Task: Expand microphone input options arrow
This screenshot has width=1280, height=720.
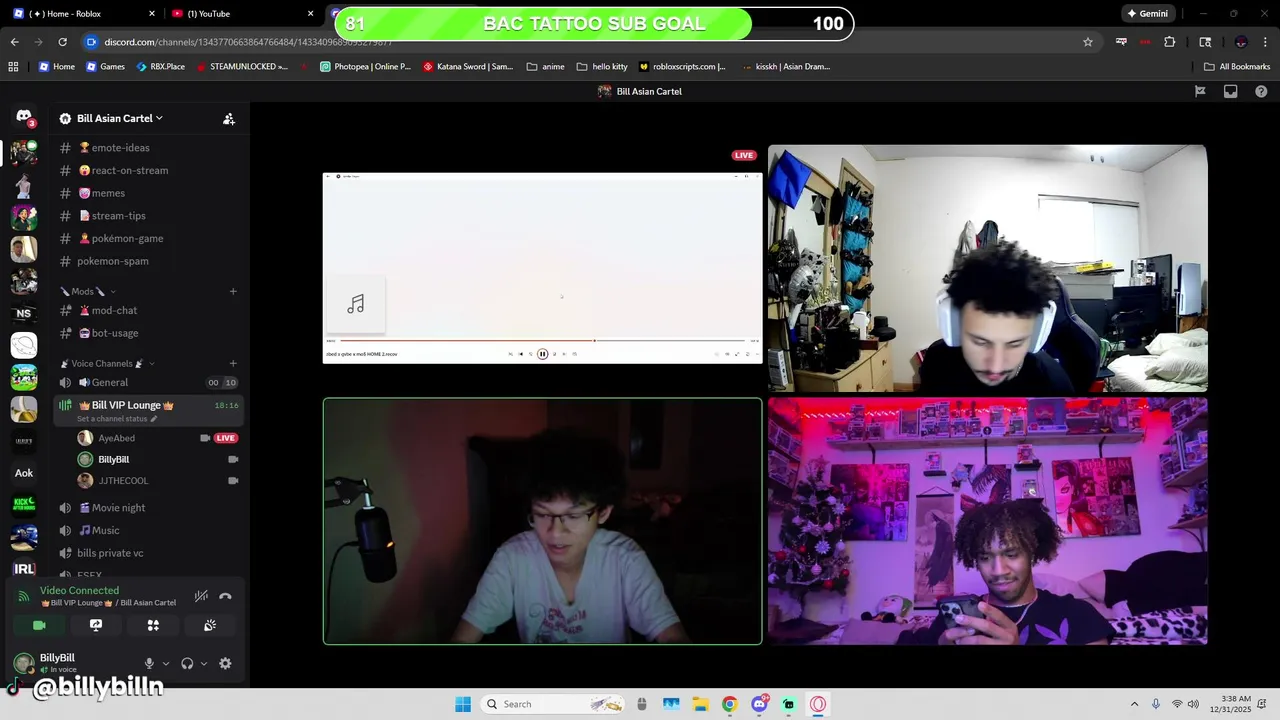Action: tap(166, 663)
